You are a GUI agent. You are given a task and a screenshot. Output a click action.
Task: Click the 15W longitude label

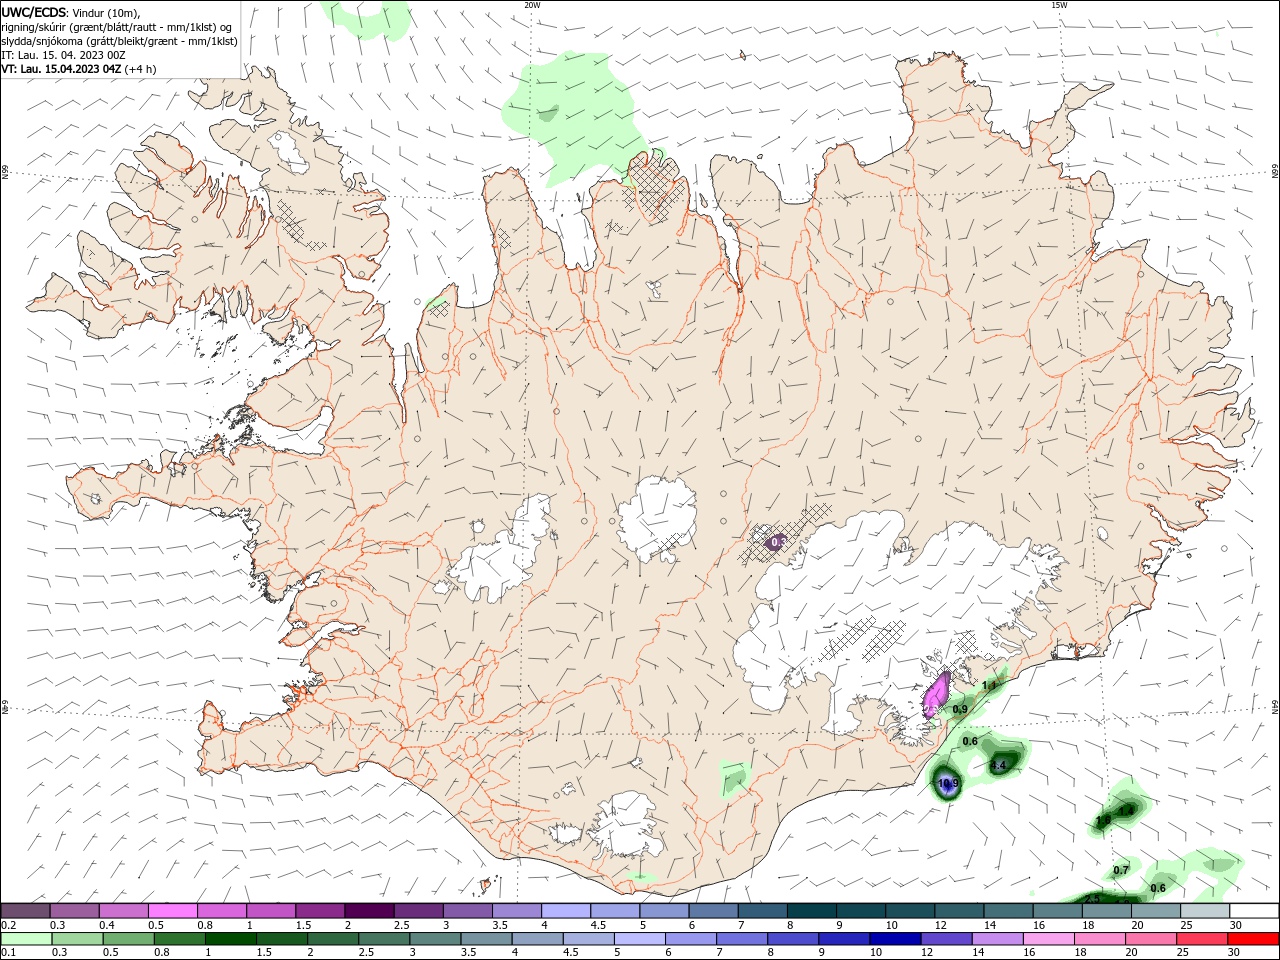coord(1059,5)
